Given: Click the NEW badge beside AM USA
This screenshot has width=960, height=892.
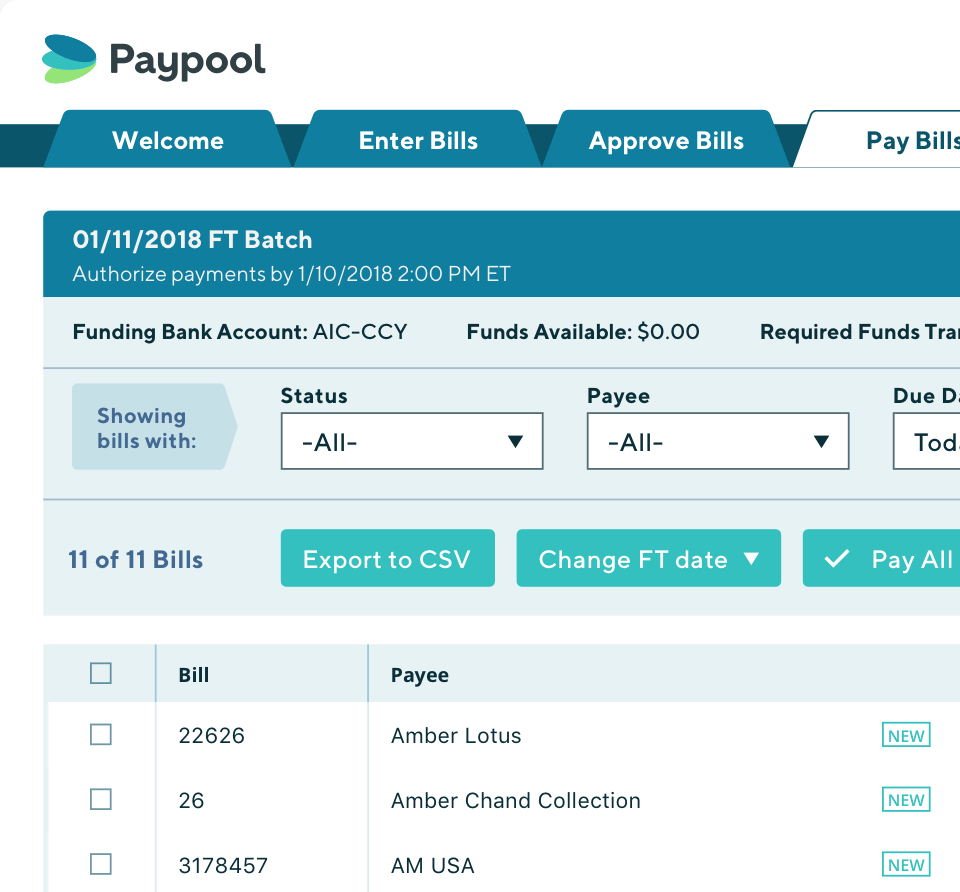Looking at the screenshot, I should pos(905,864).
